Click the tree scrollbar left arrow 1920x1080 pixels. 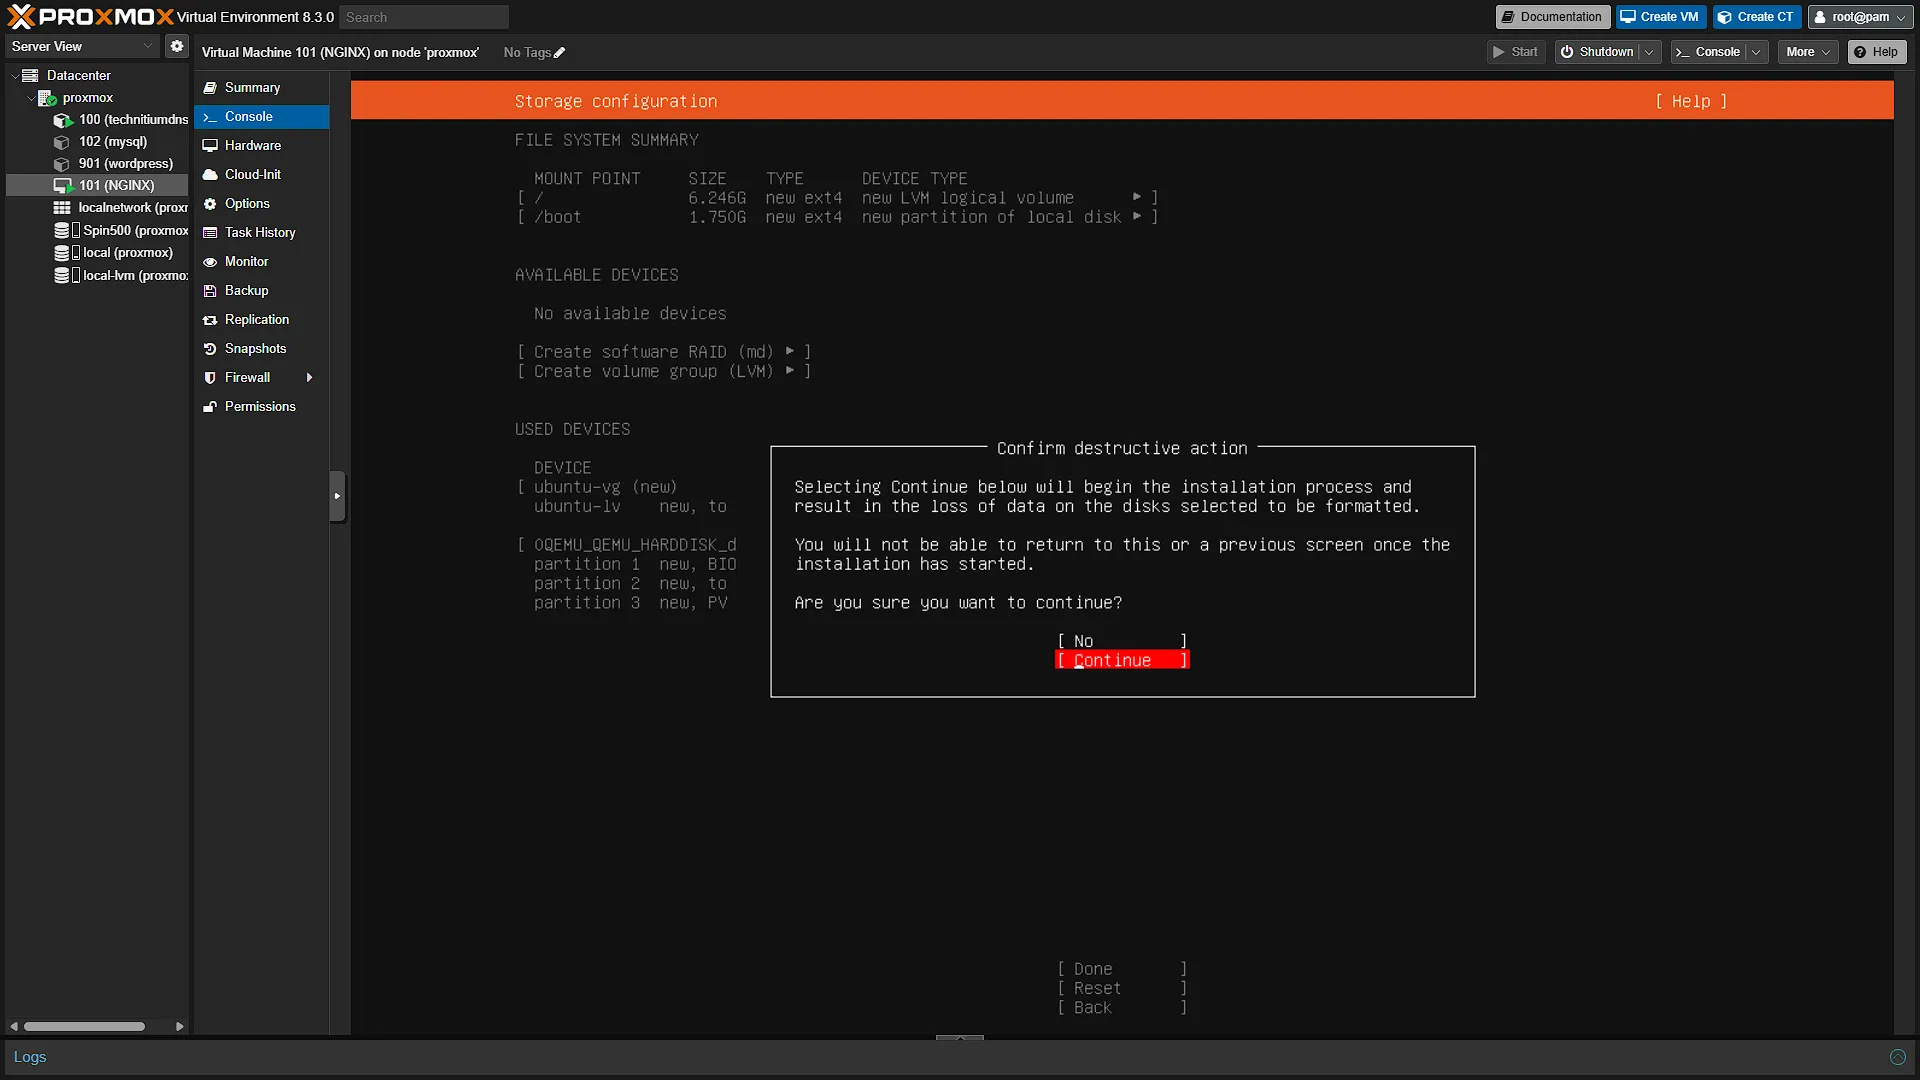point(13,1027)
